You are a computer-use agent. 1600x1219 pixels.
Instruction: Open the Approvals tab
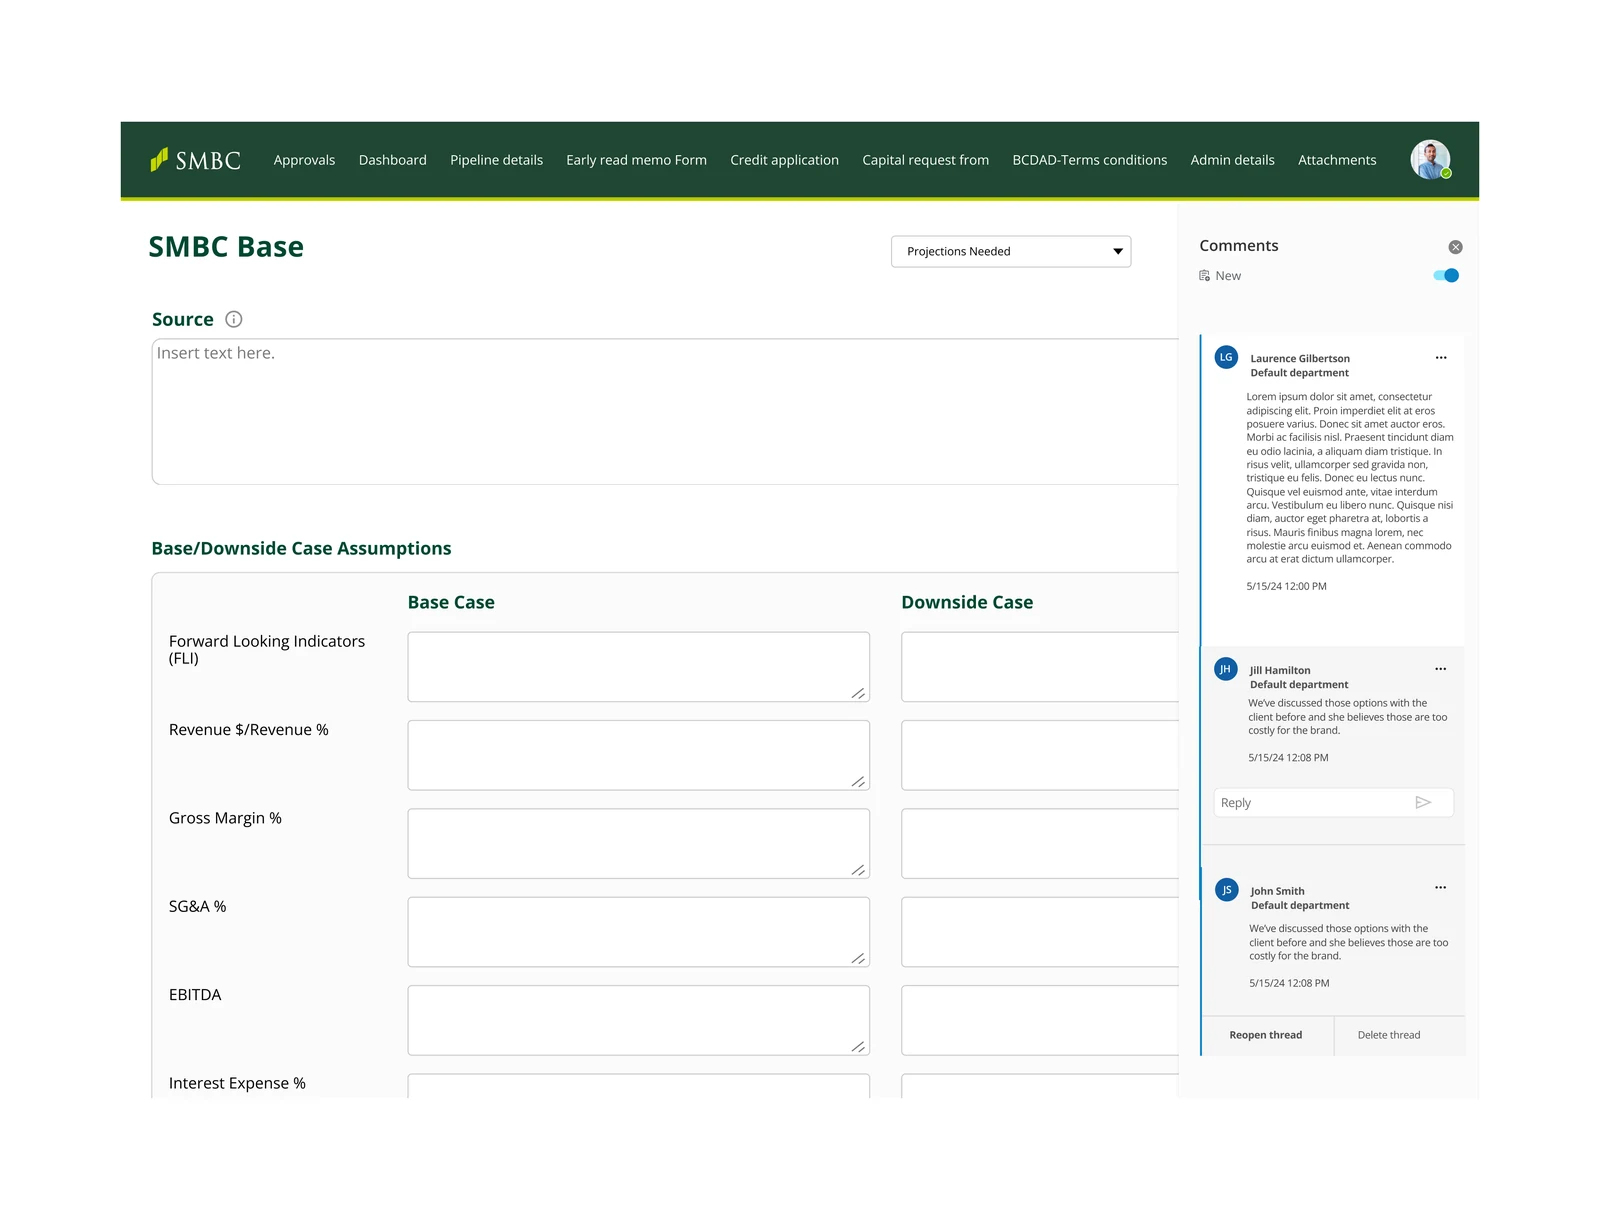pyautogui.click(x=304, y=160)
